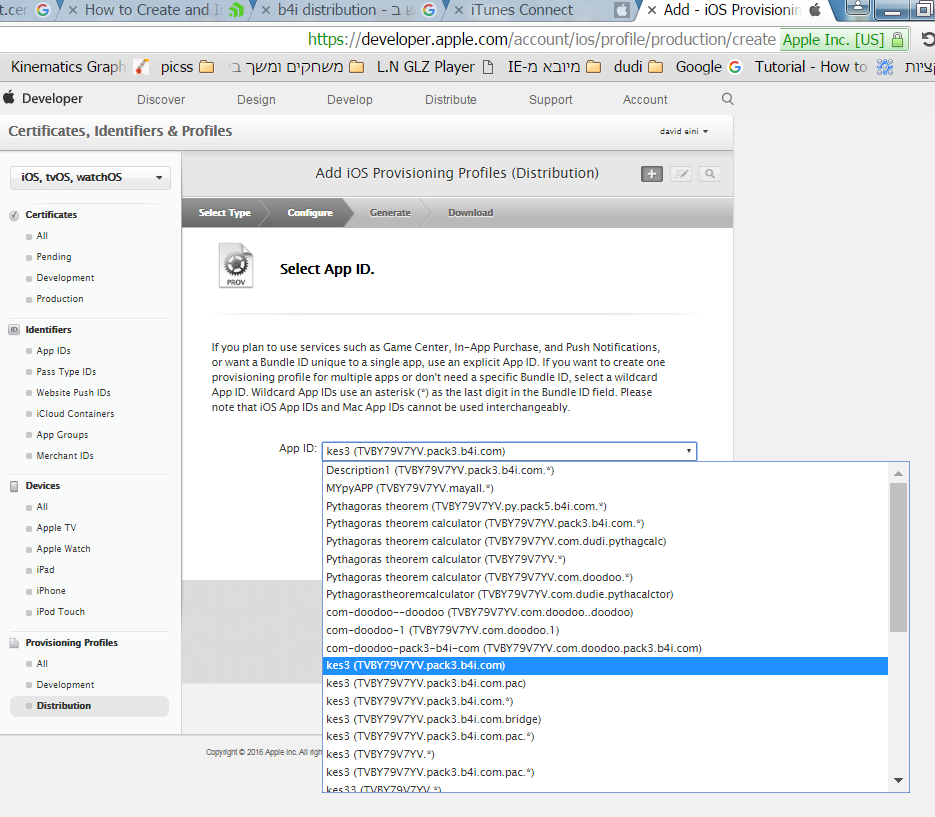Open the Discover menu
The width and height of the screenshot is (935, 817).
click(x=161, y=100)
